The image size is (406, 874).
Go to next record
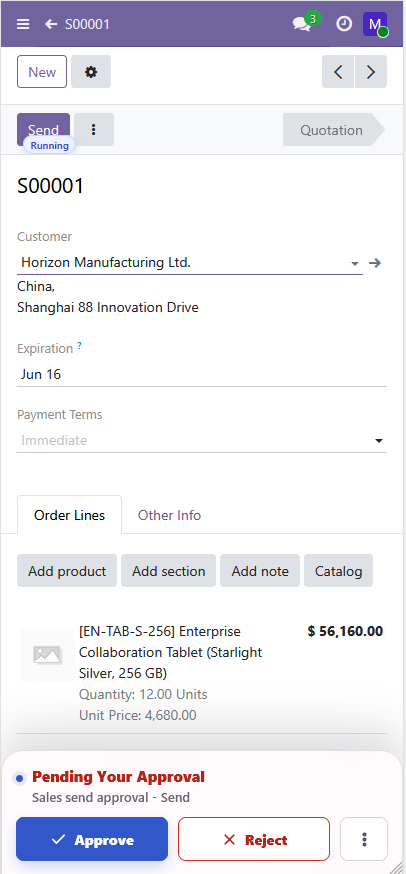[x=371, y=72]
